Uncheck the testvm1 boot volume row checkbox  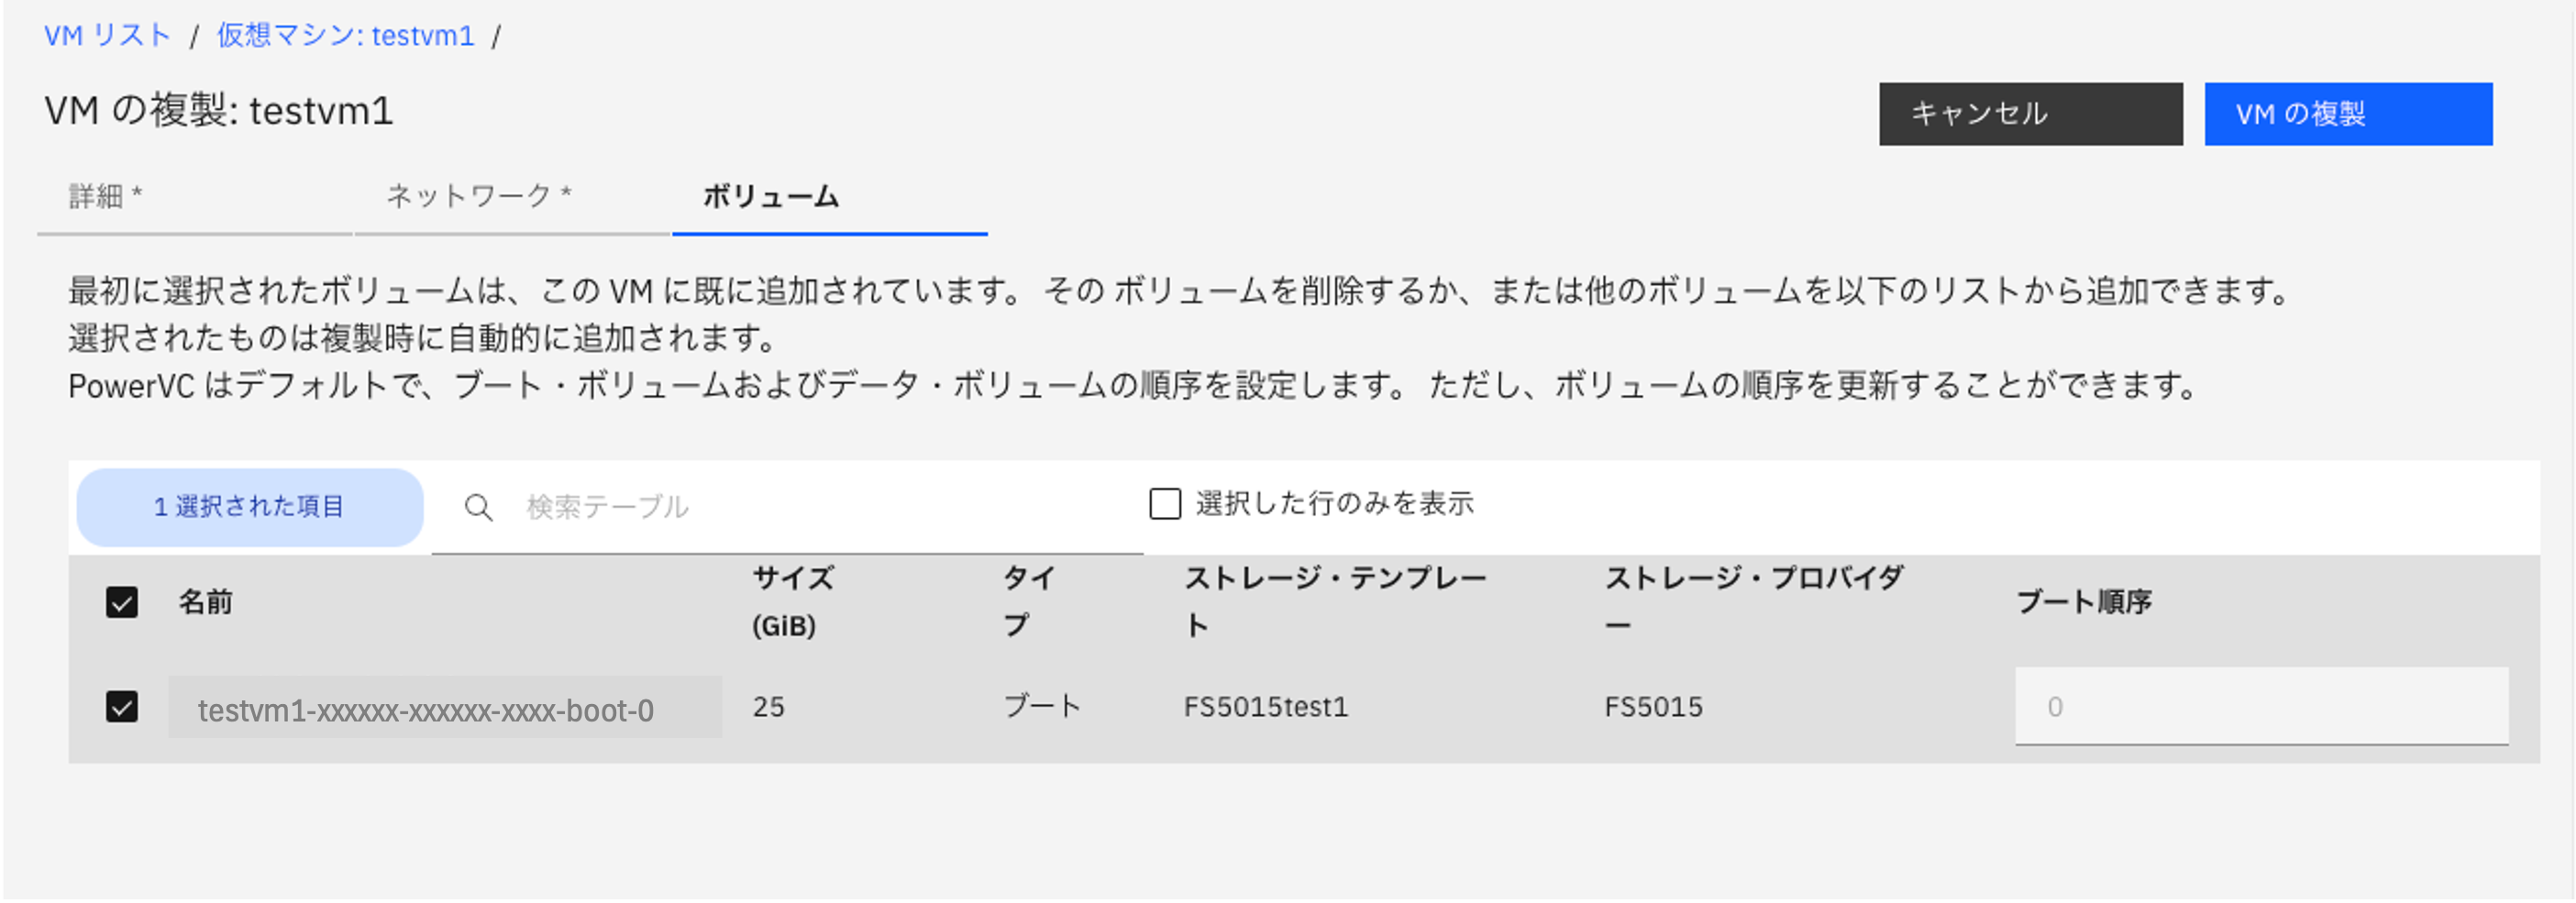120,706
